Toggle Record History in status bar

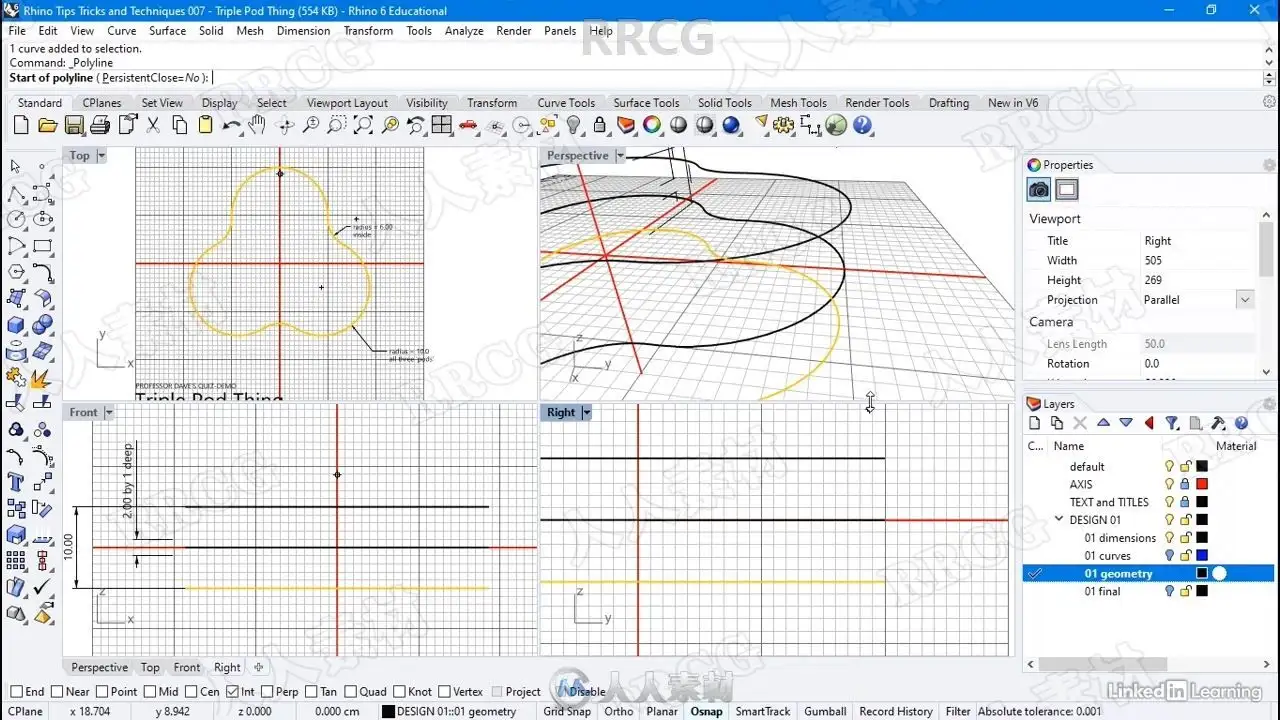(896, 712)
